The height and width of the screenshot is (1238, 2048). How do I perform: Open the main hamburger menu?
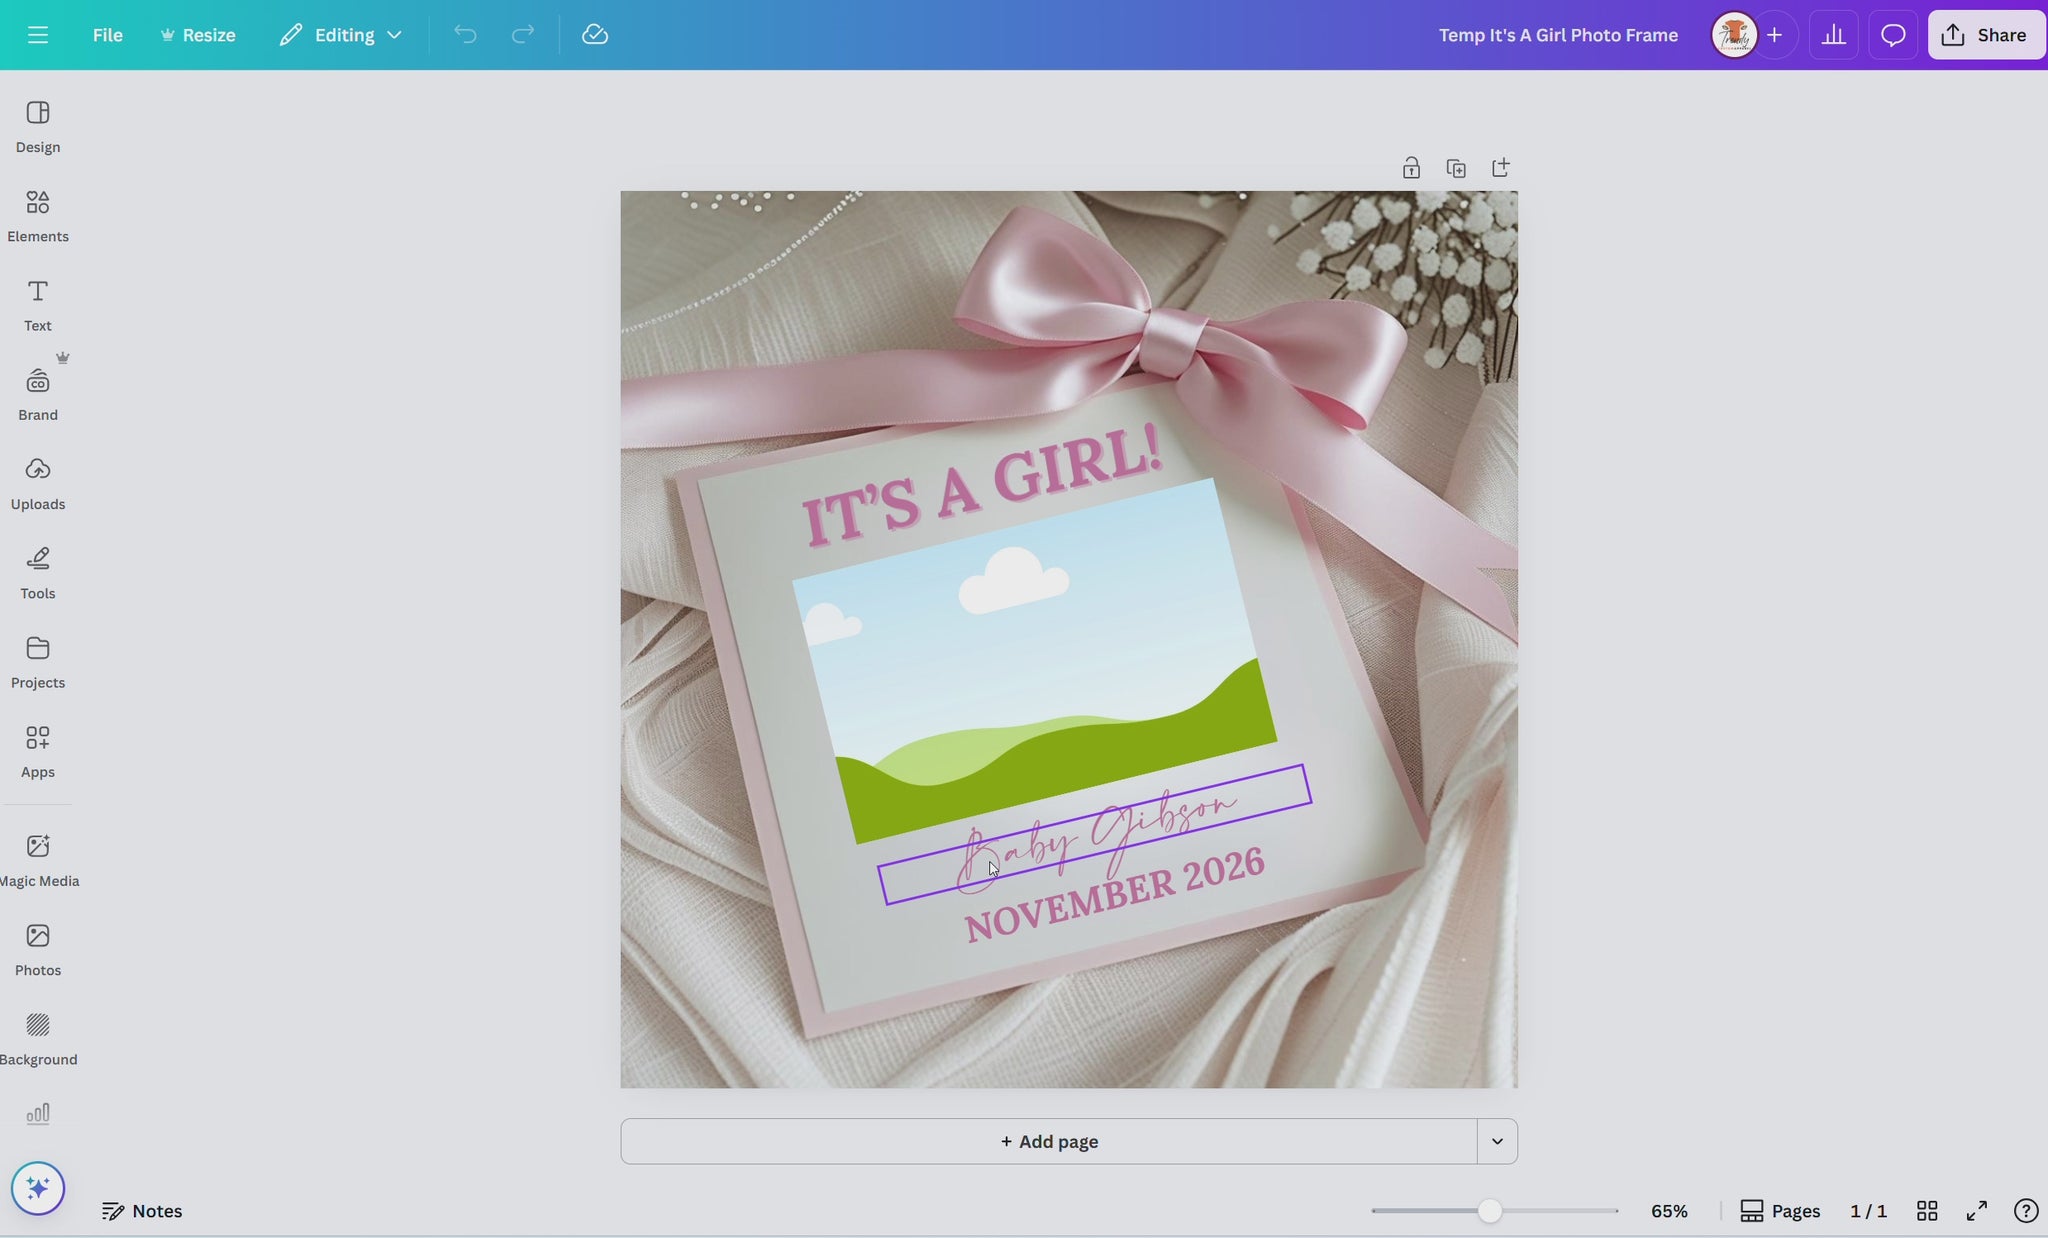tap(38, 35)
